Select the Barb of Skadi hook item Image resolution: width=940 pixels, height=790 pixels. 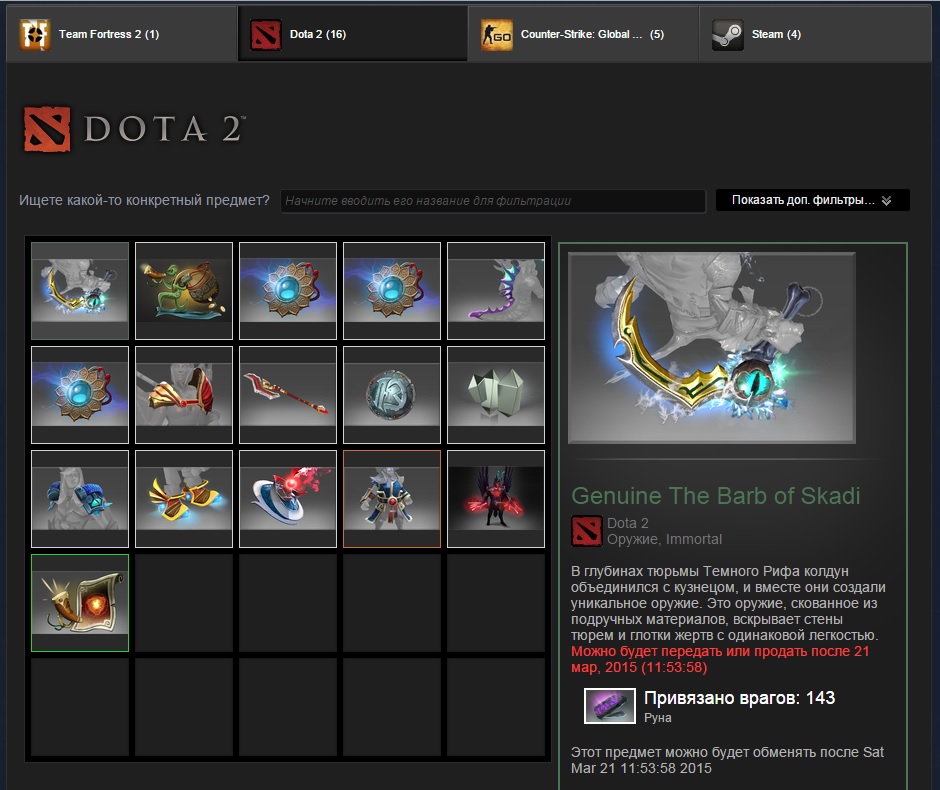[x=80, y=291]
